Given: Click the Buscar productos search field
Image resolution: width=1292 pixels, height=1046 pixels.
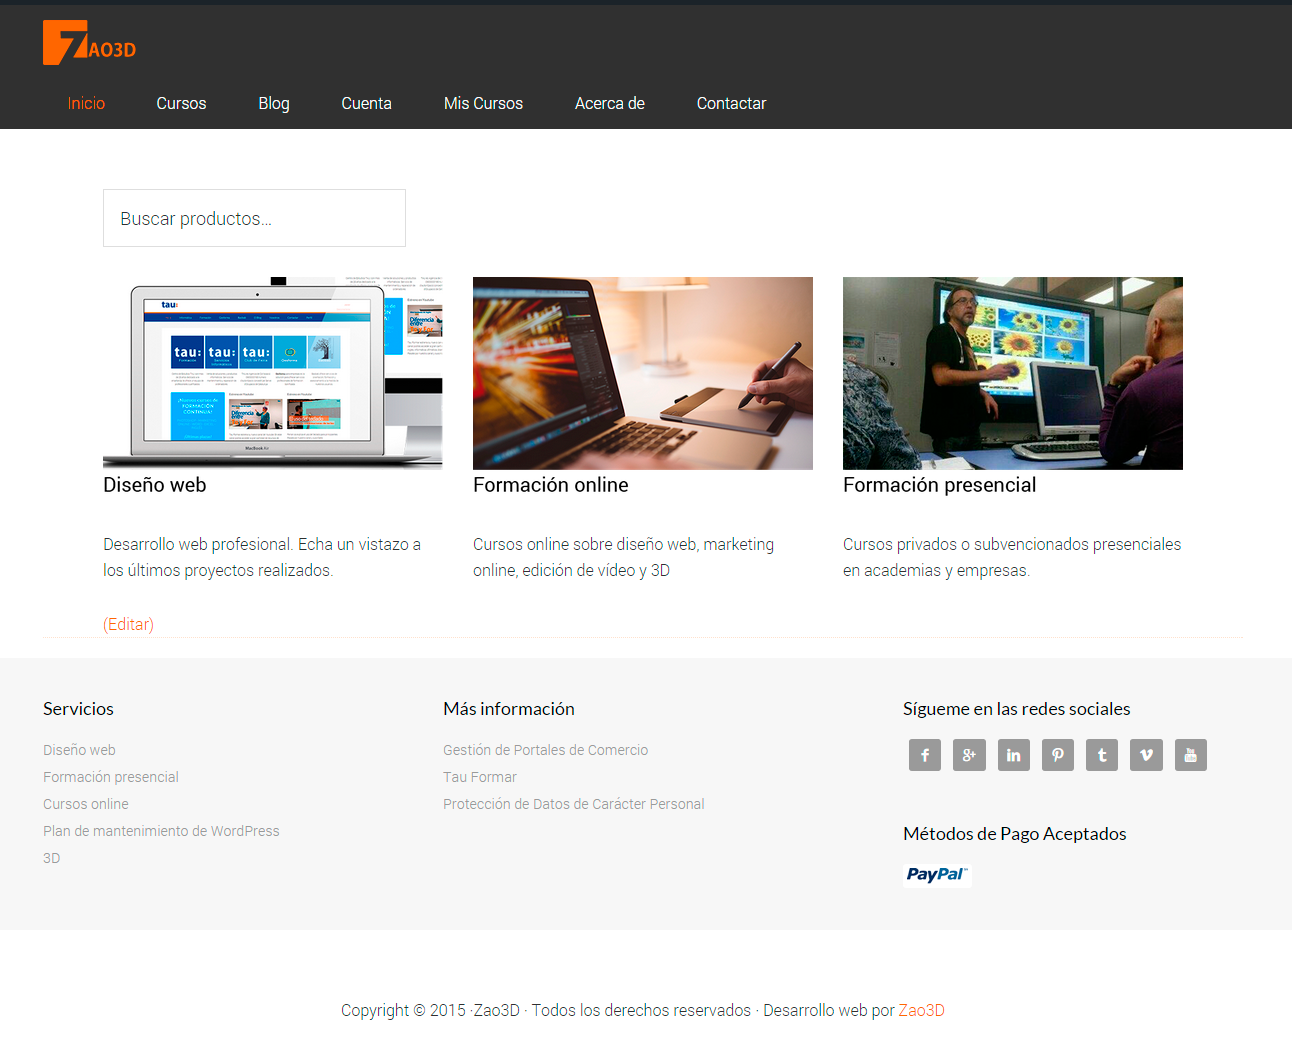Looking at the screenshot, I should coord(254,218).
